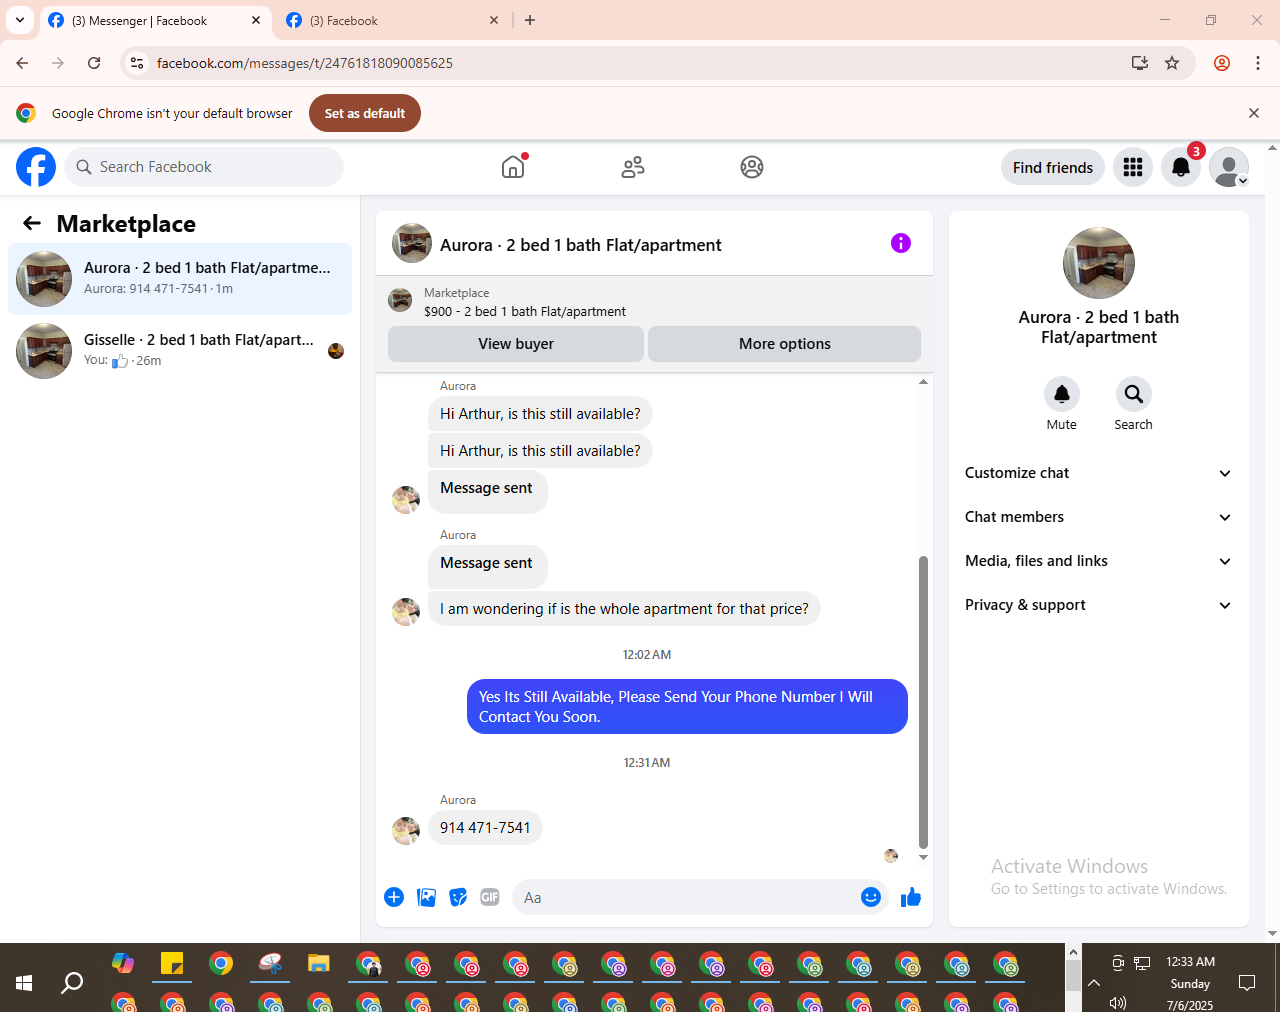Close the Messenger | Facebook tab
Screen dimensions: 1280x1012
256,20
